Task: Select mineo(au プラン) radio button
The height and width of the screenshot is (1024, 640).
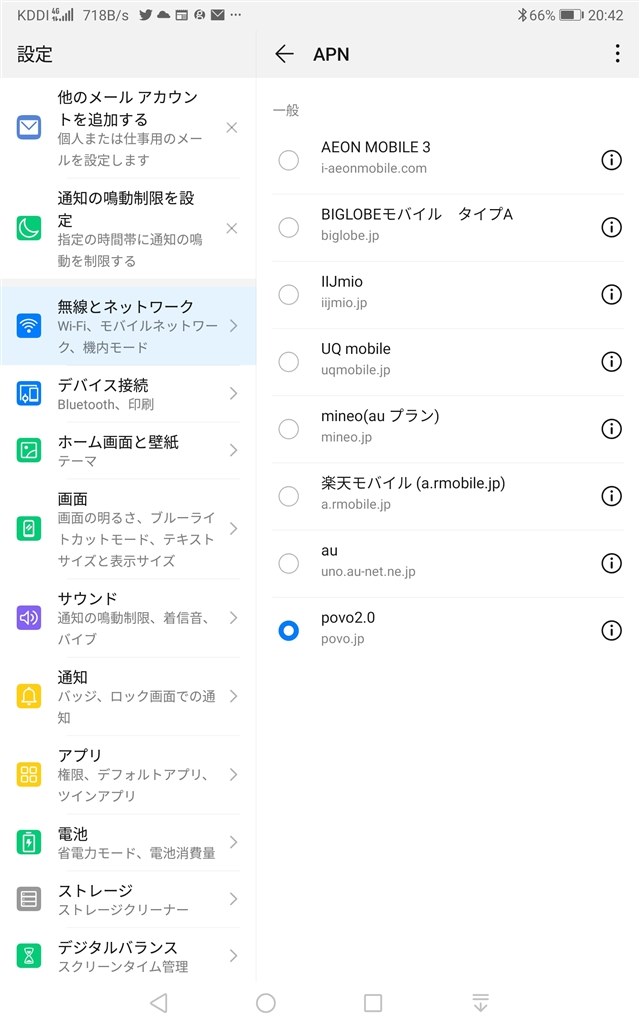Action: [289, 429]
